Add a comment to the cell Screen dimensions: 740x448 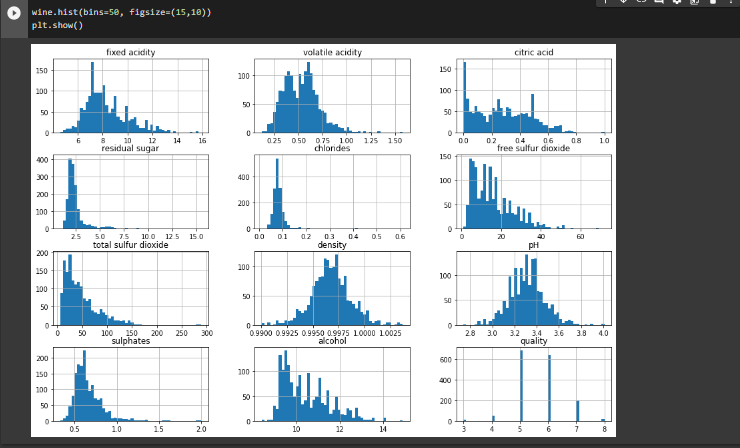point(659,2)
